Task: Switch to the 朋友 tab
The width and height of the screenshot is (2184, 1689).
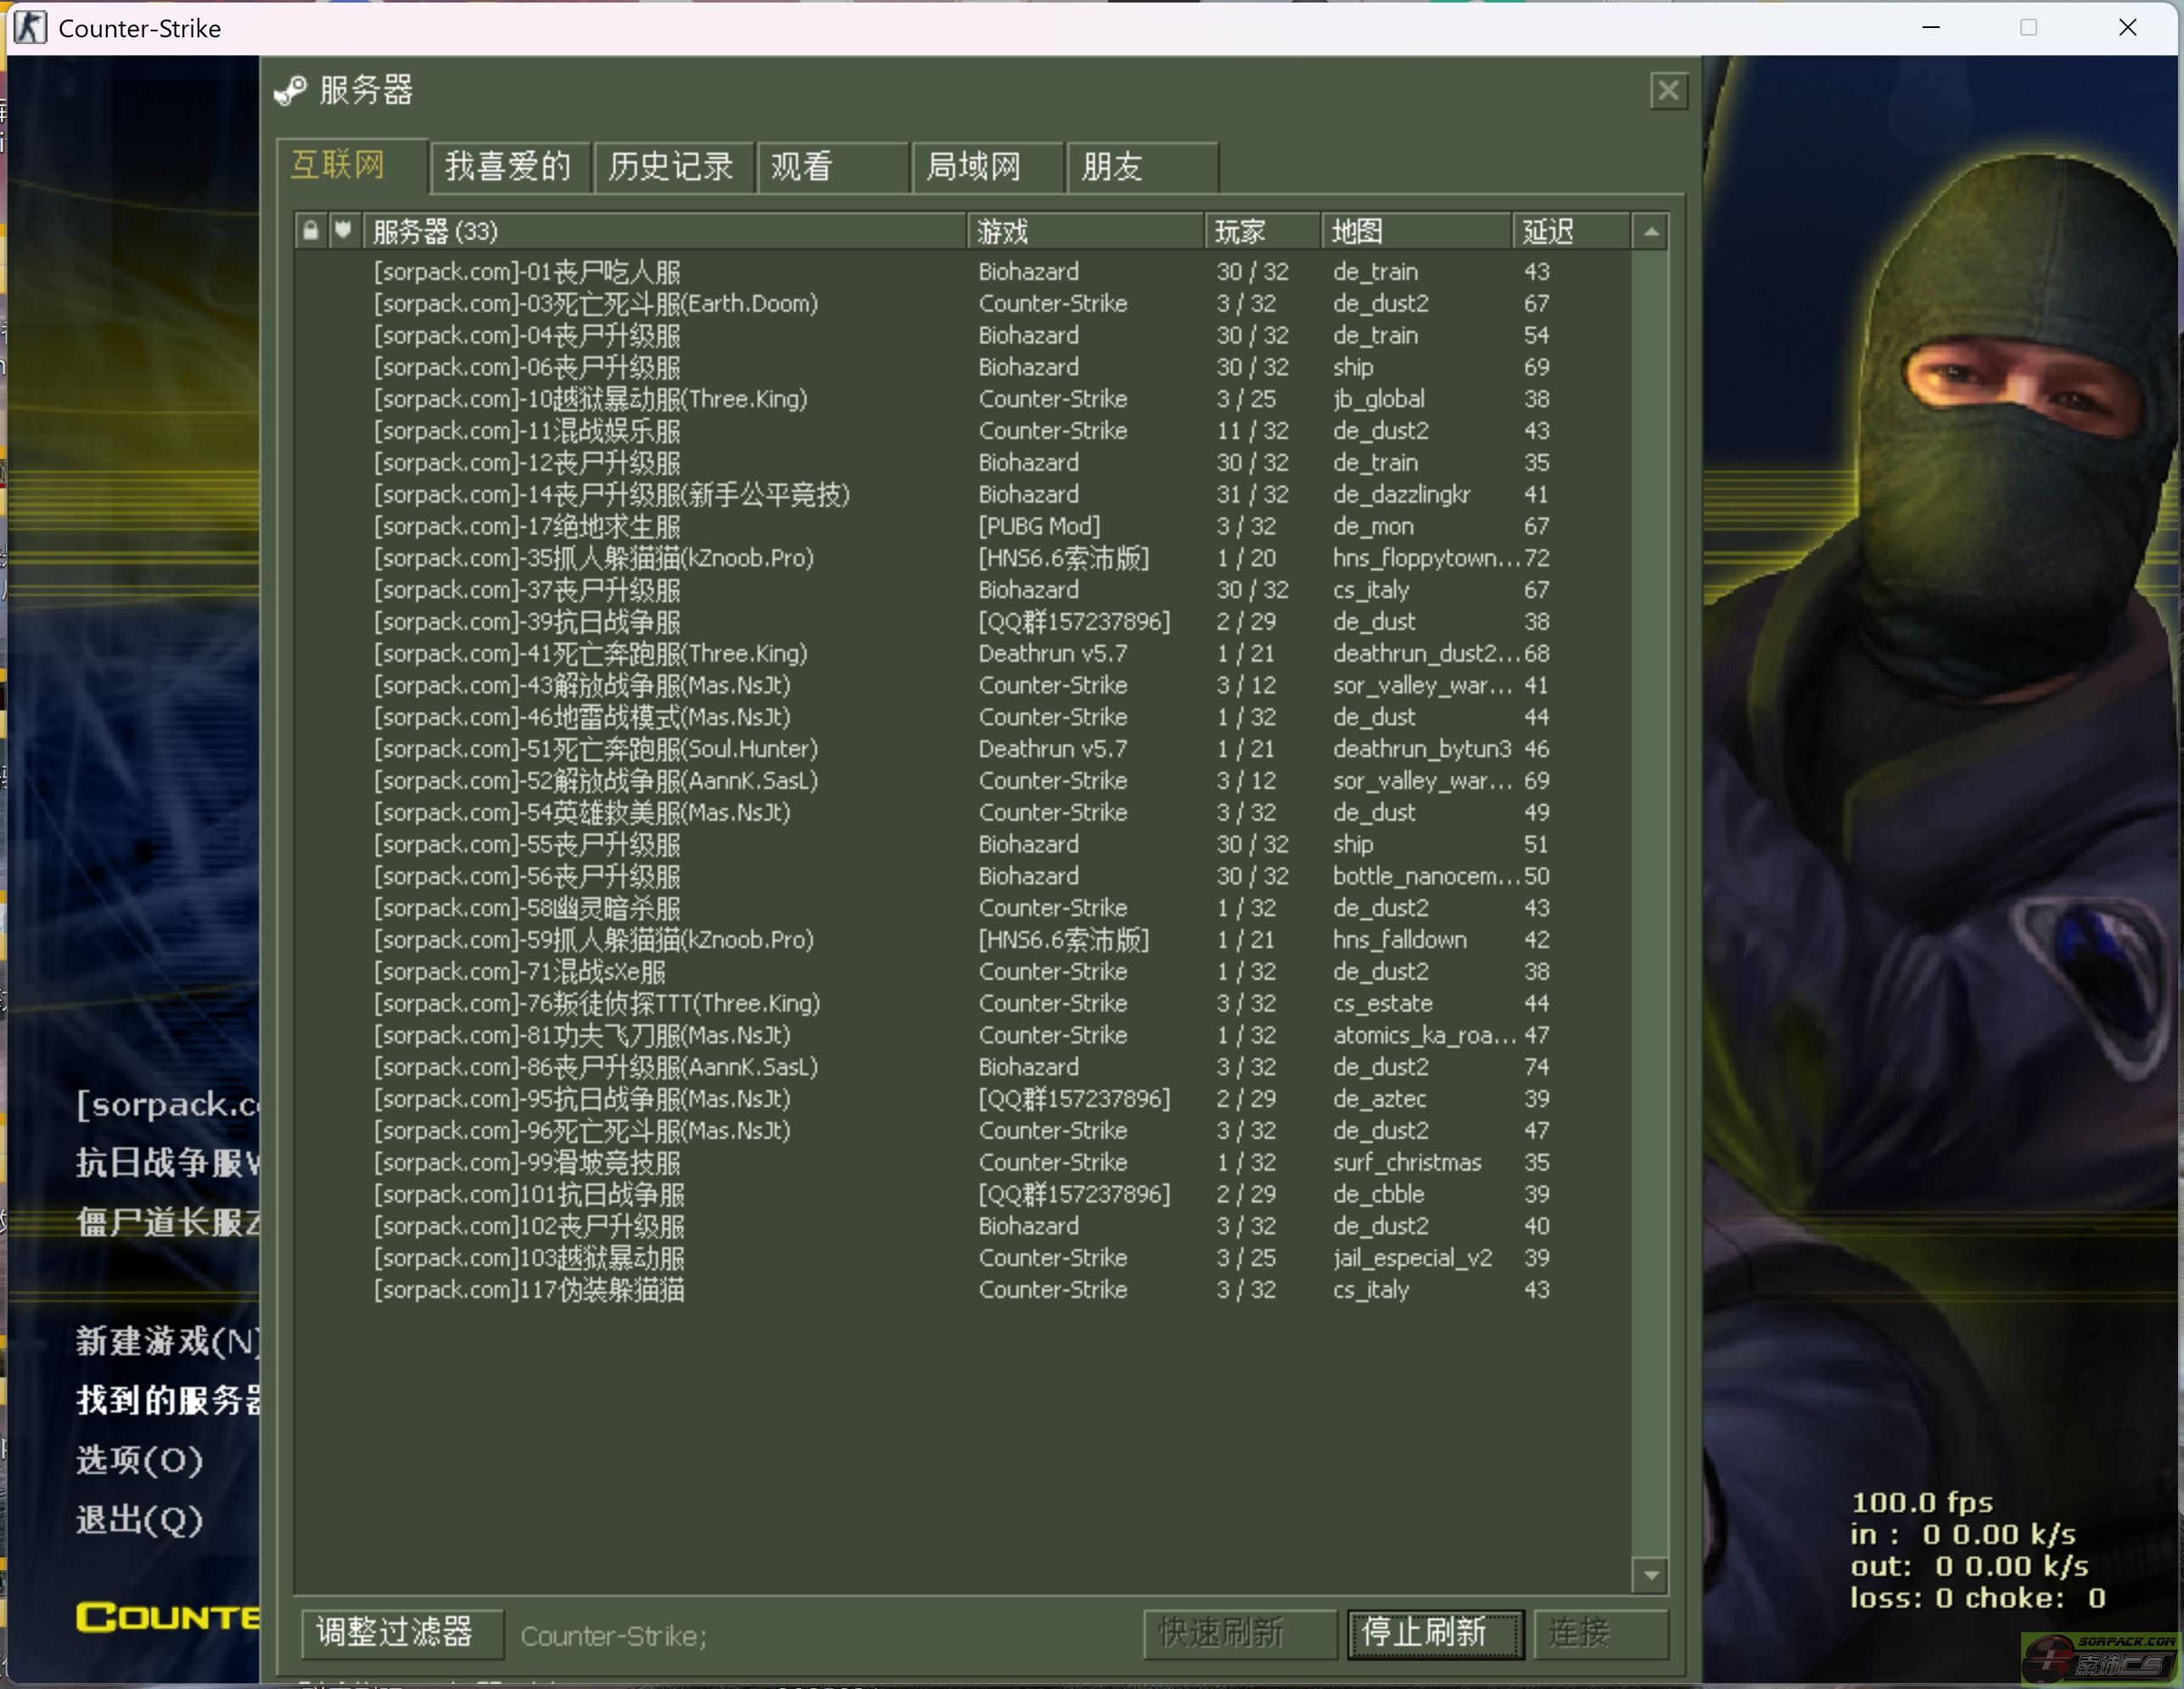Action: (1143, 166)
